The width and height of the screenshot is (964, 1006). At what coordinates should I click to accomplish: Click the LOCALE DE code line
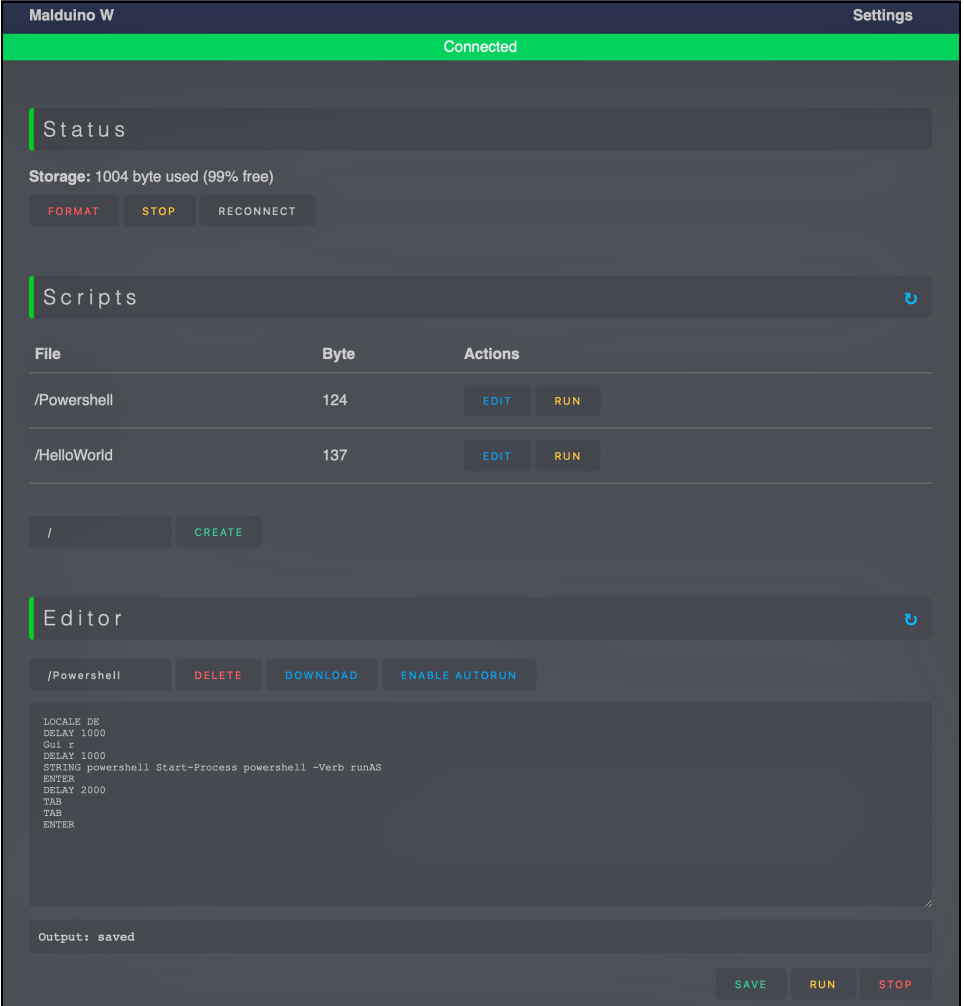pyautogui.click(x=71, y=722)
